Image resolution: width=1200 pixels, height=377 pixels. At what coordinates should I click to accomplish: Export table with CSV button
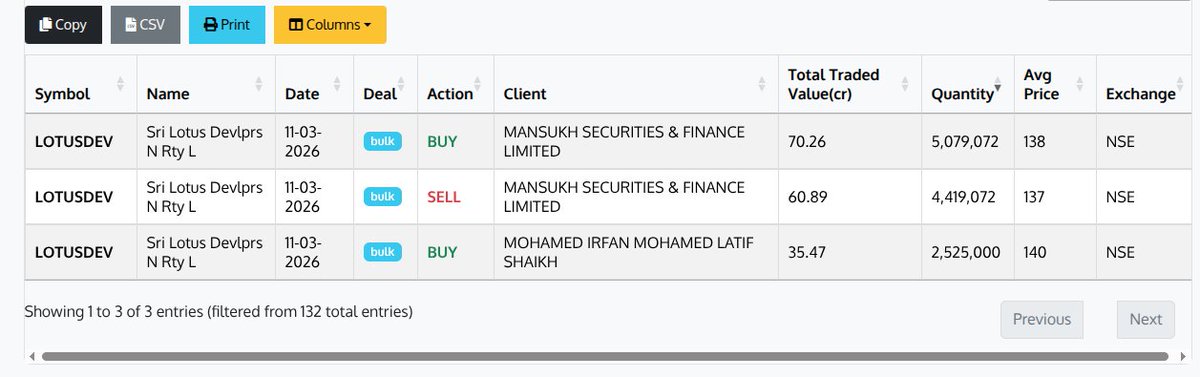[x=145, y=25]
